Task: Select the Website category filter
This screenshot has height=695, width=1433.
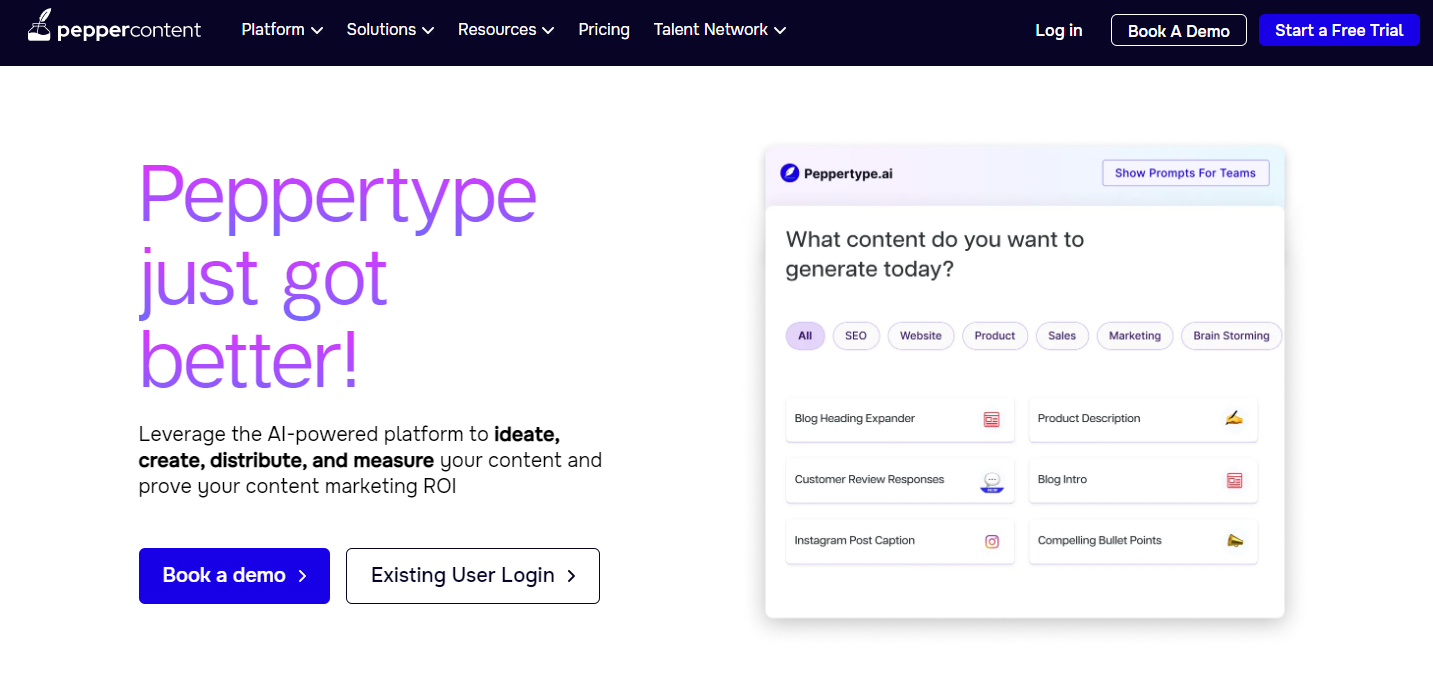Action: coord(921,336)
